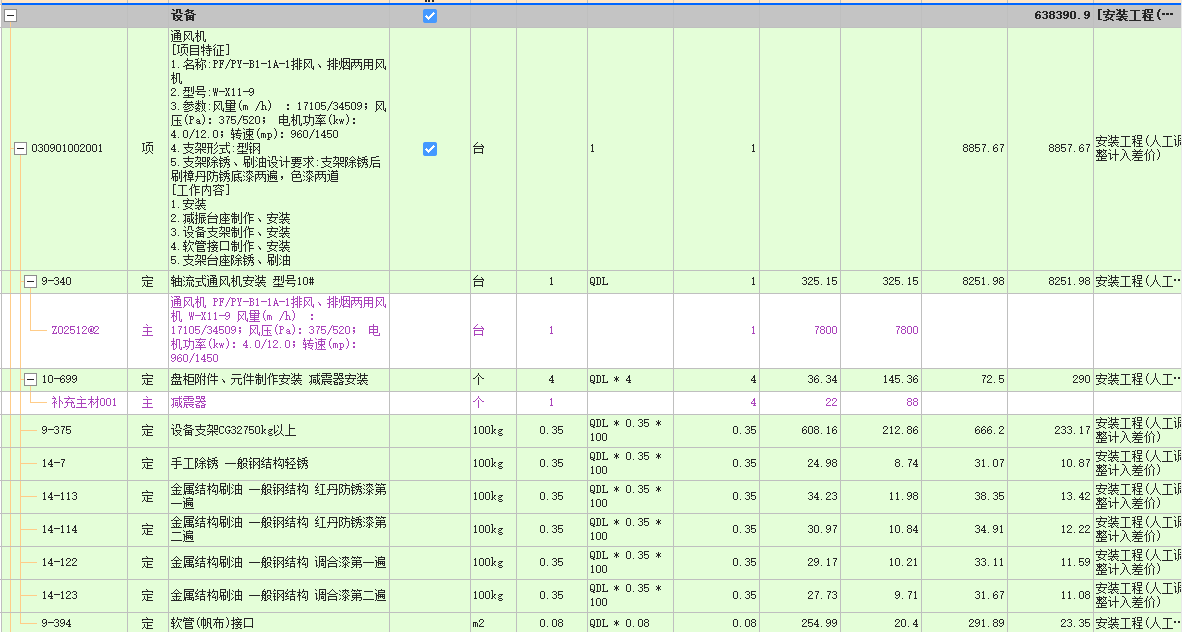The height and width of the screenshot is (632, 1182).
Task: Click content value 4 in 10-699 row
Action: pos(551,379)
